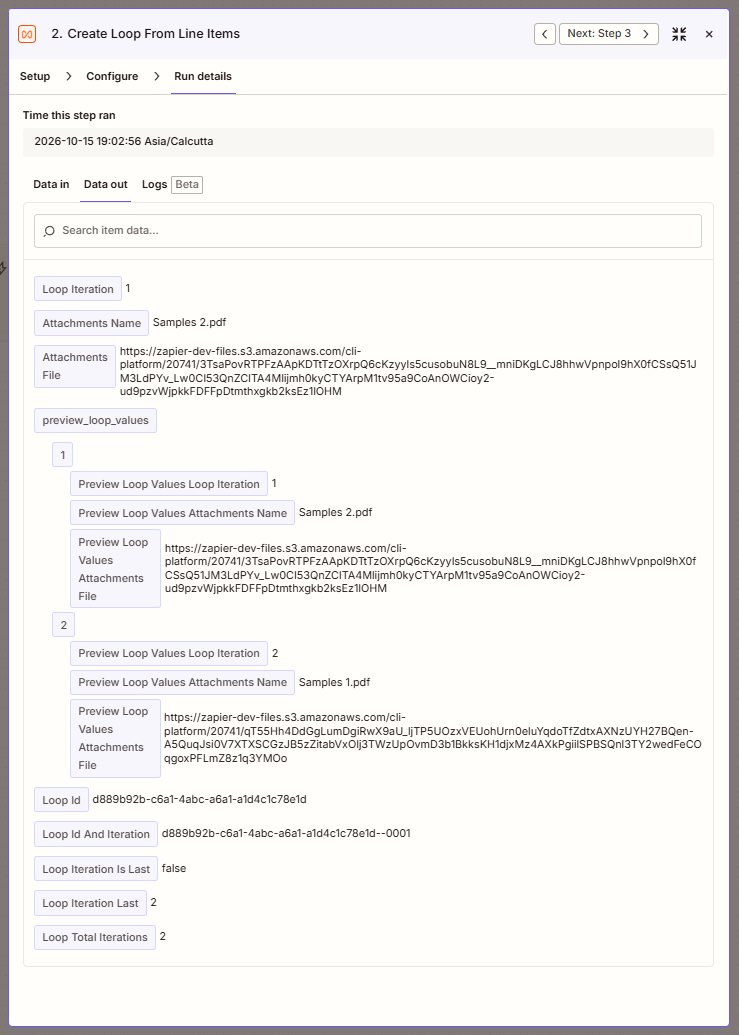The height and width of the screenshot is (1035, 739).
Task: Select the Loop Id label
Action: coord(61,800)
